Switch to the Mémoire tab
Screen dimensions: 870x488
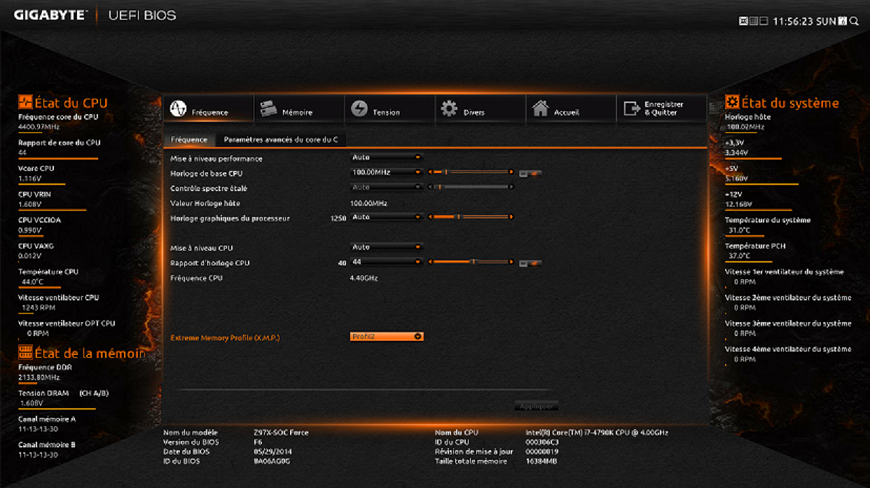(x=299, y=109)
